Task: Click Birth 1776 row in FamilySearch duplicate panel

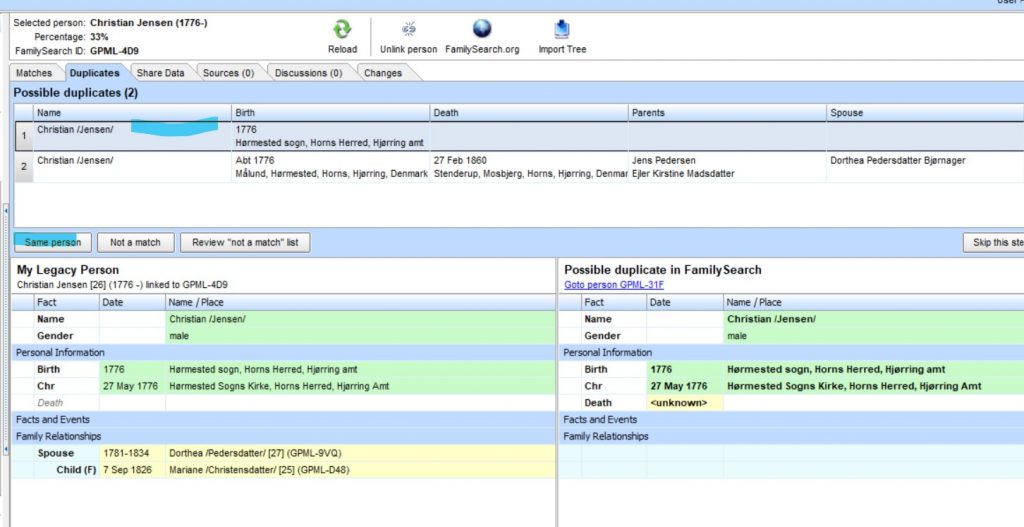Action: (792, 369)
